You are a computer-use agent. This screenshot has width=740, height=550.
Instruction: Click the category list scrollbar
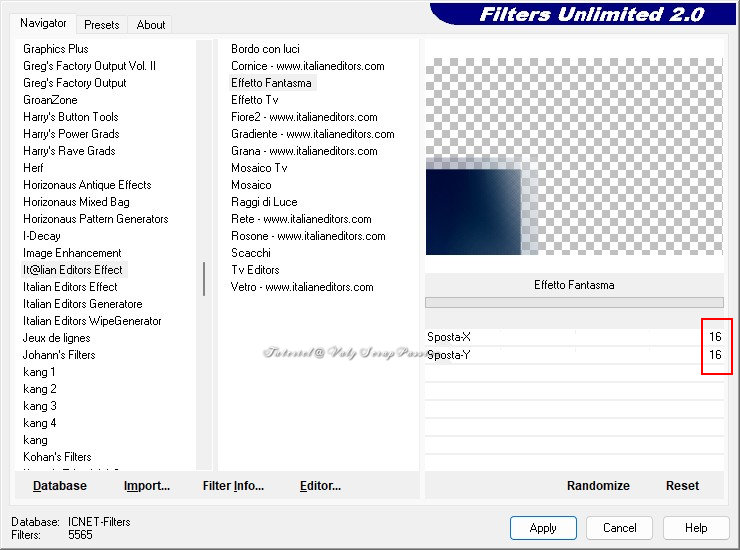pos(204,279)
